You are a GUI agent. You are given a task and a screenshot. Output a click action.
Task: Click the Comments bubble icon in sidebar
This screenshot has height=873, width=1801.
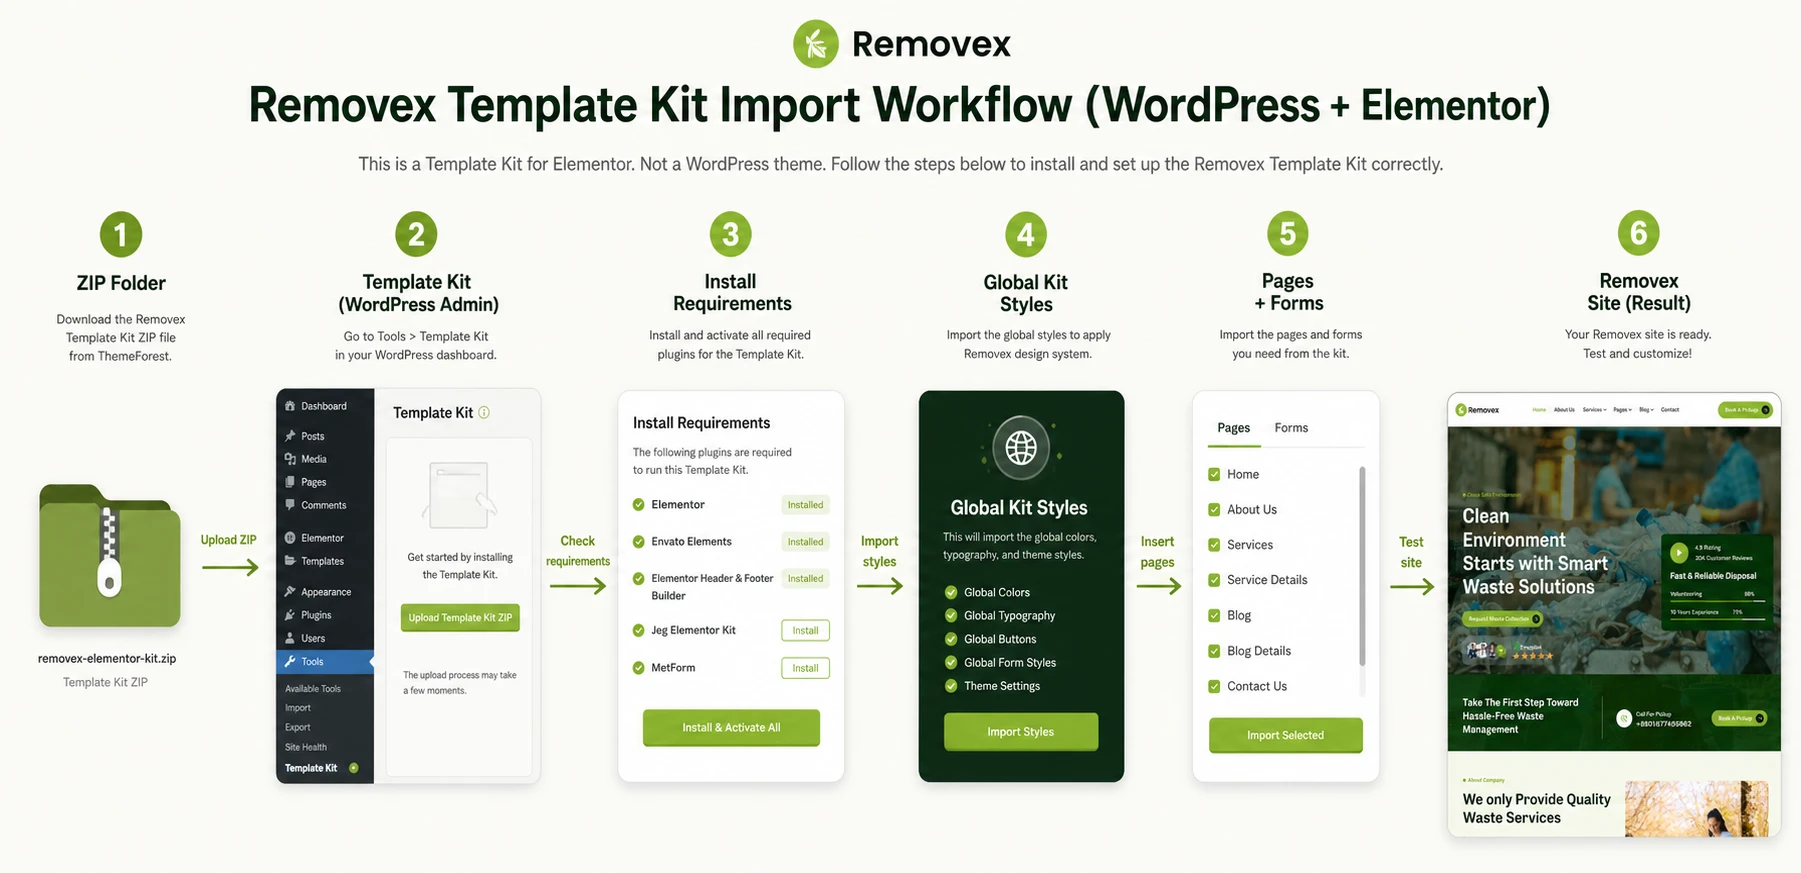(x=290, y=505)
